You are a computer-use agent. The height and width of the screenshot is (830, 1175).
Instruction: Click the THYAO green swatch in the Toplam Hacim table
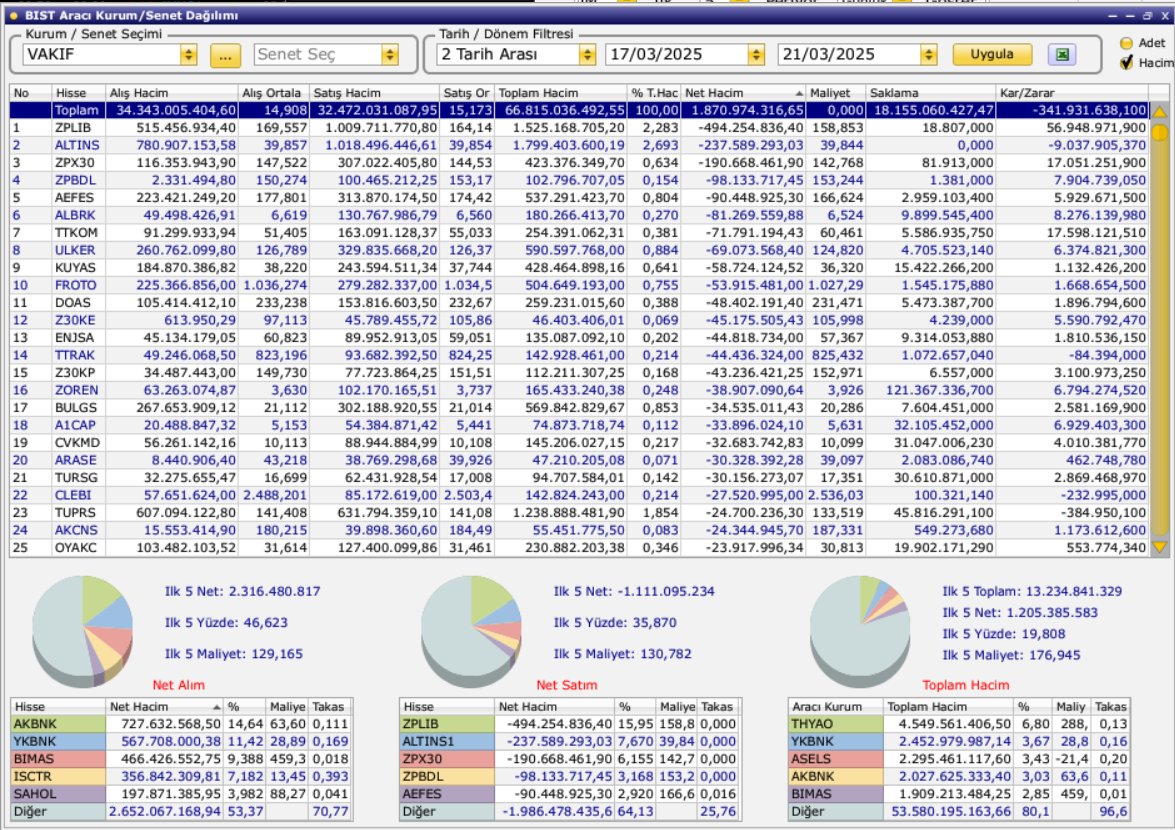click(836, 724)
